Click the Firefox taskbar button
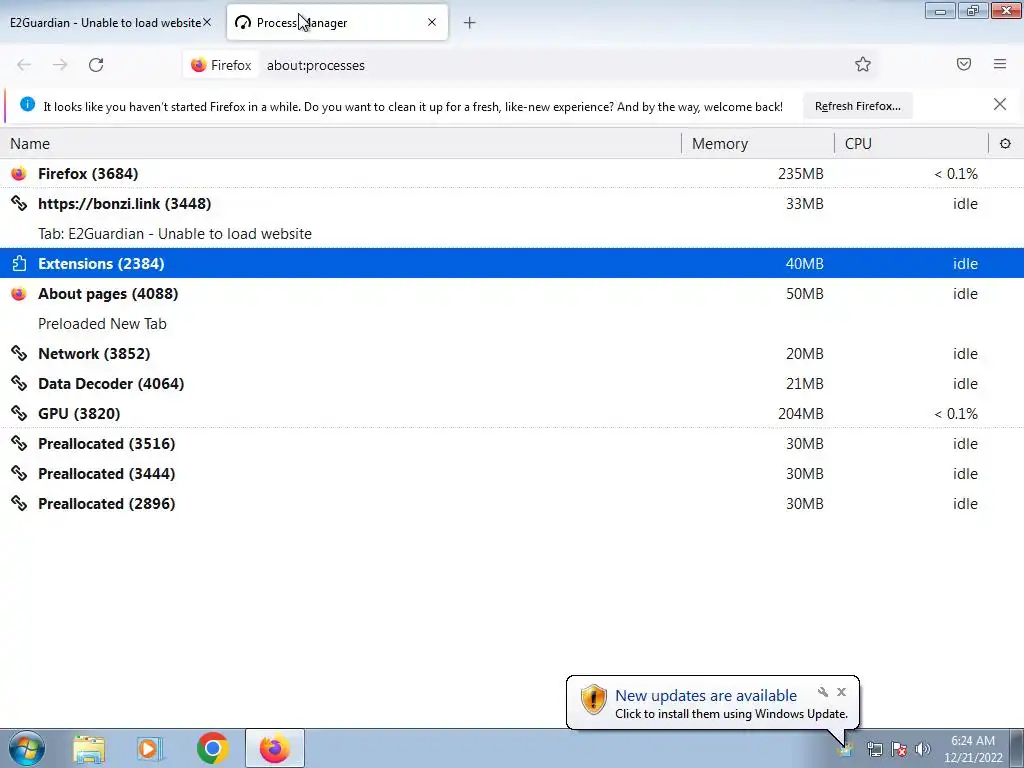Screen dimensions: 1024x768 [275, 748]
